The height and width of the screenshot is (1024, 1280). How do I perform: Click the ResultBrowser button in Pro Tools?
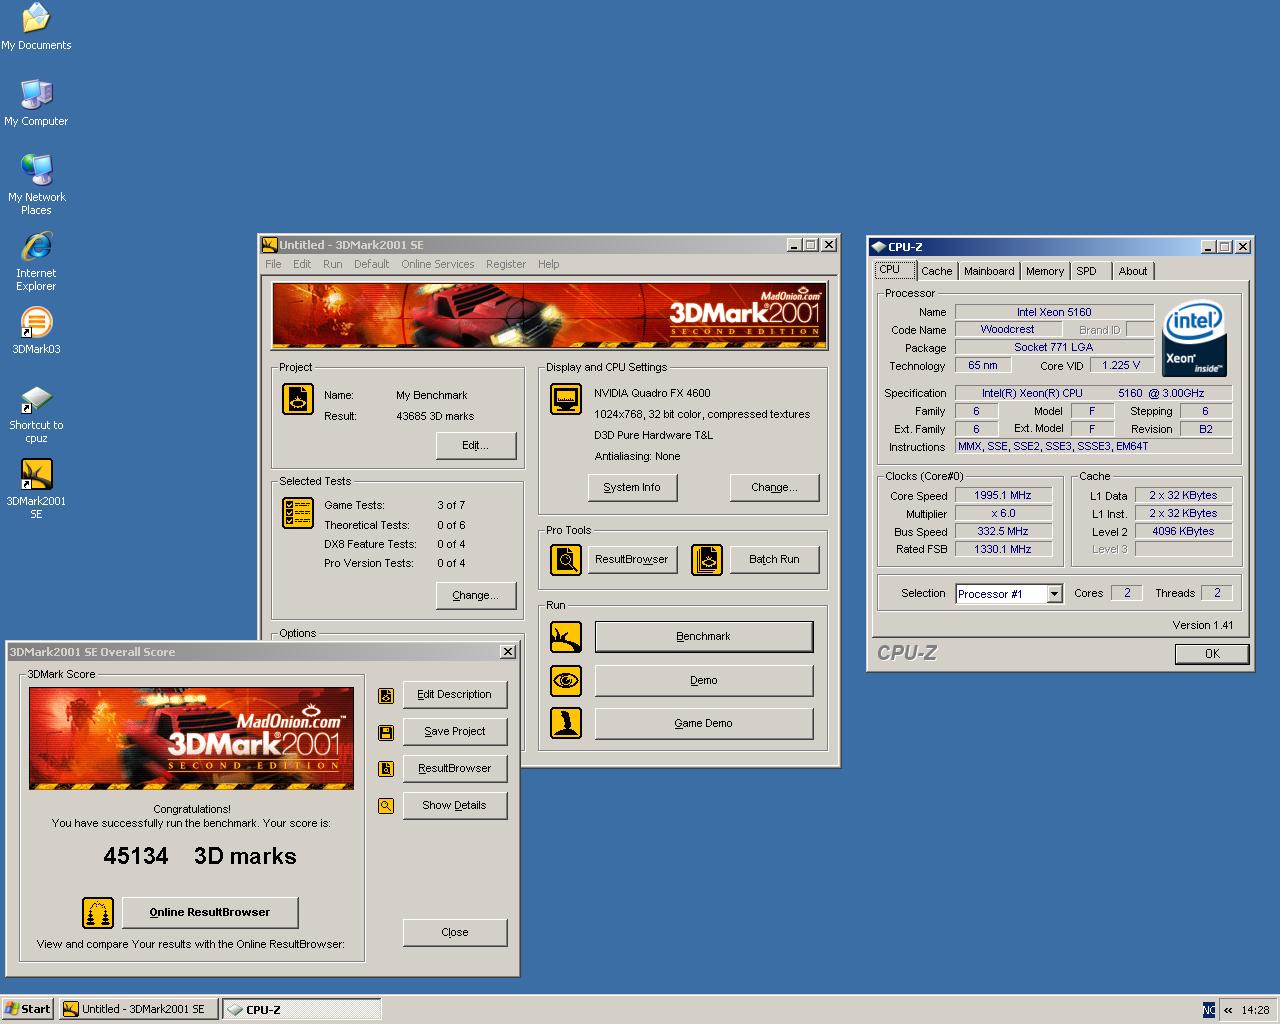click(632, 559)
